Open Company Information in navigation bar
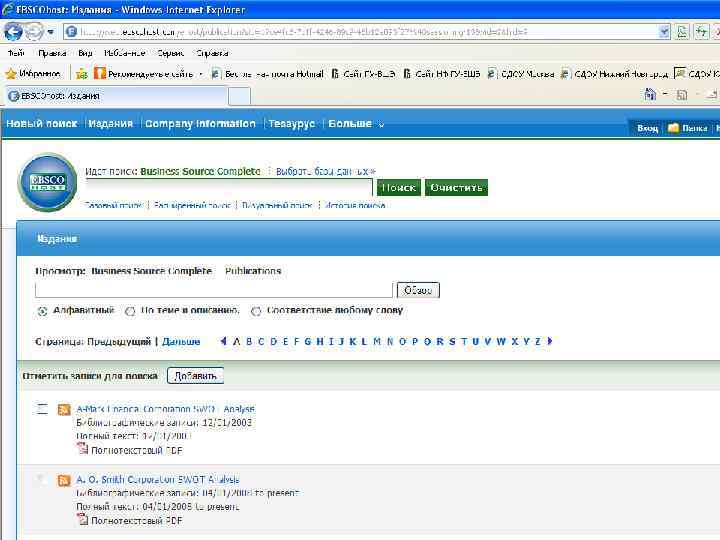 tap(200, 124)
